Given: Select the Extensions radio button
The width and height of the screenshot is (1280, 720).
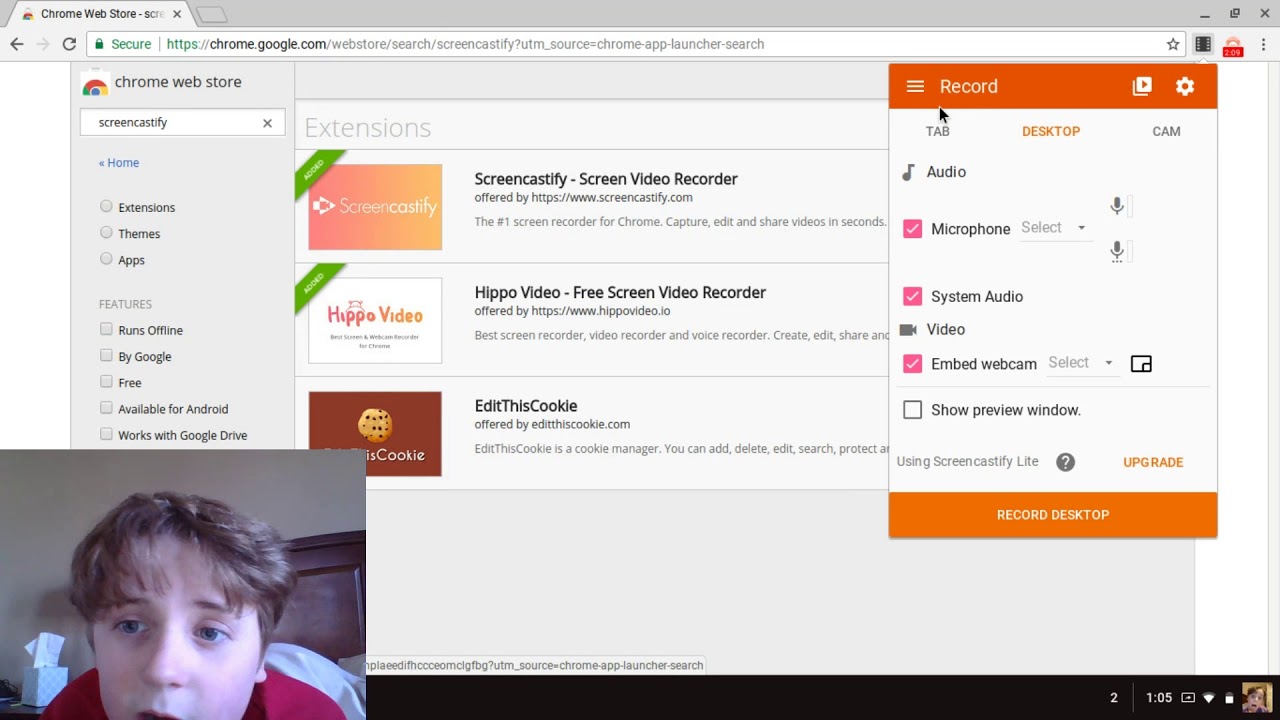Looking at the screenshot, I should [106, 207].
